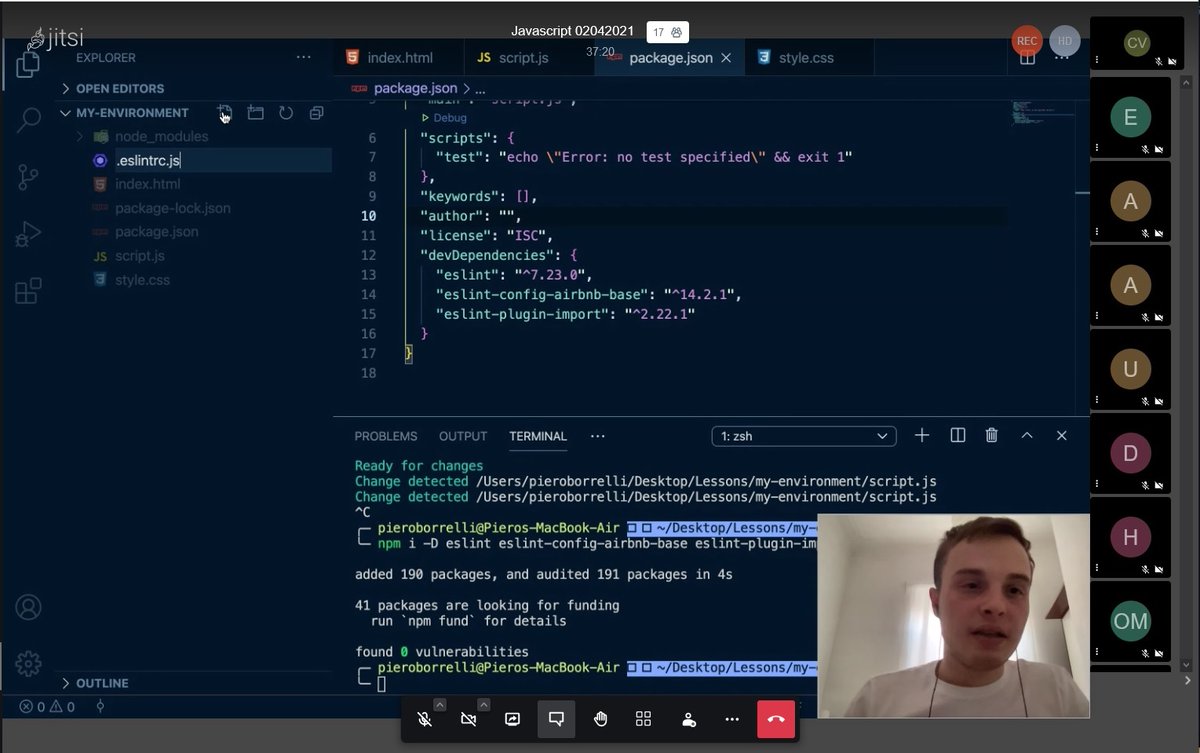The height and width of the screenshot is (753, 1200).
Task: Maximize the terminal panel with chevron up
Action: click(x=1027, y=435)
